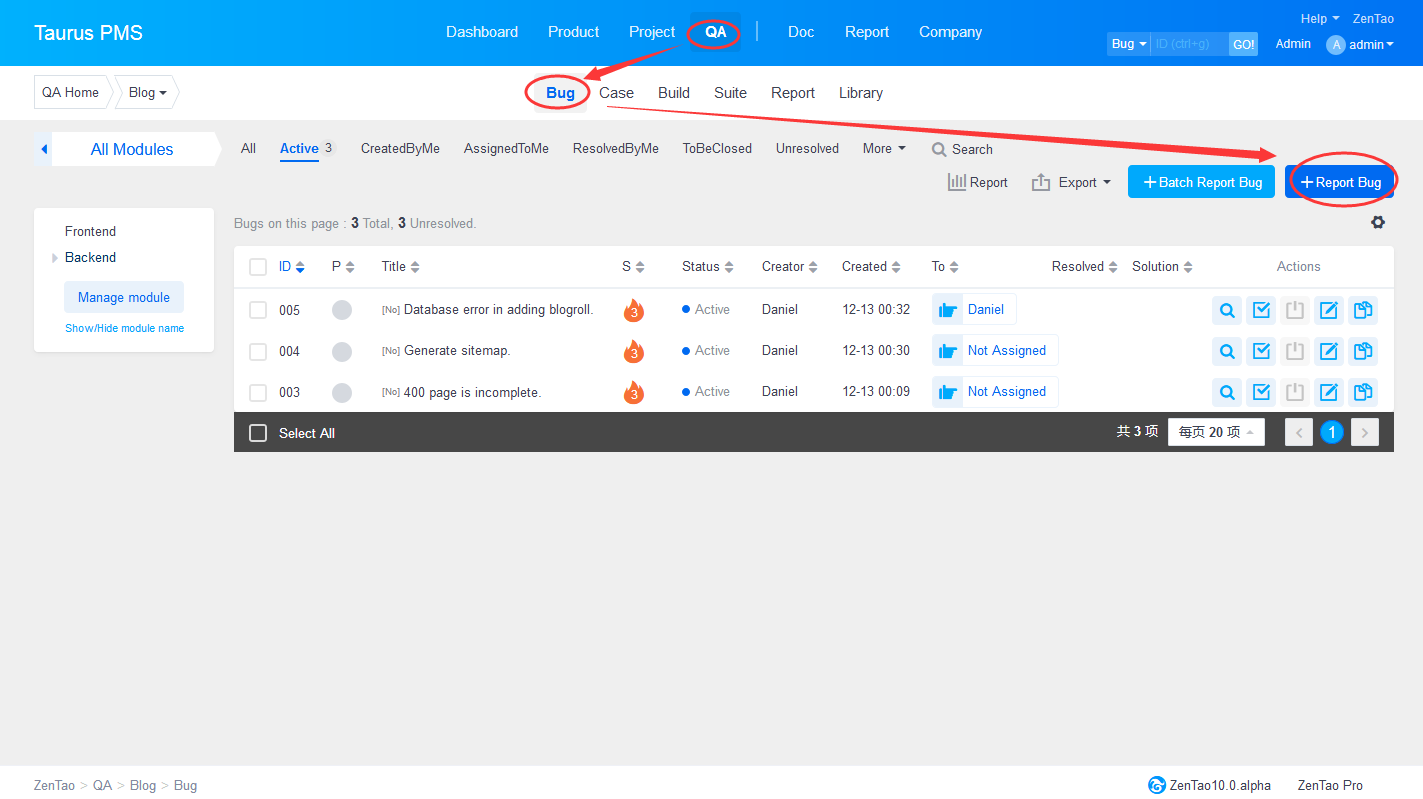Go to the Dashboard main menu
The width and height of the screenshot is (1423, 799).
tap(482, 32)
